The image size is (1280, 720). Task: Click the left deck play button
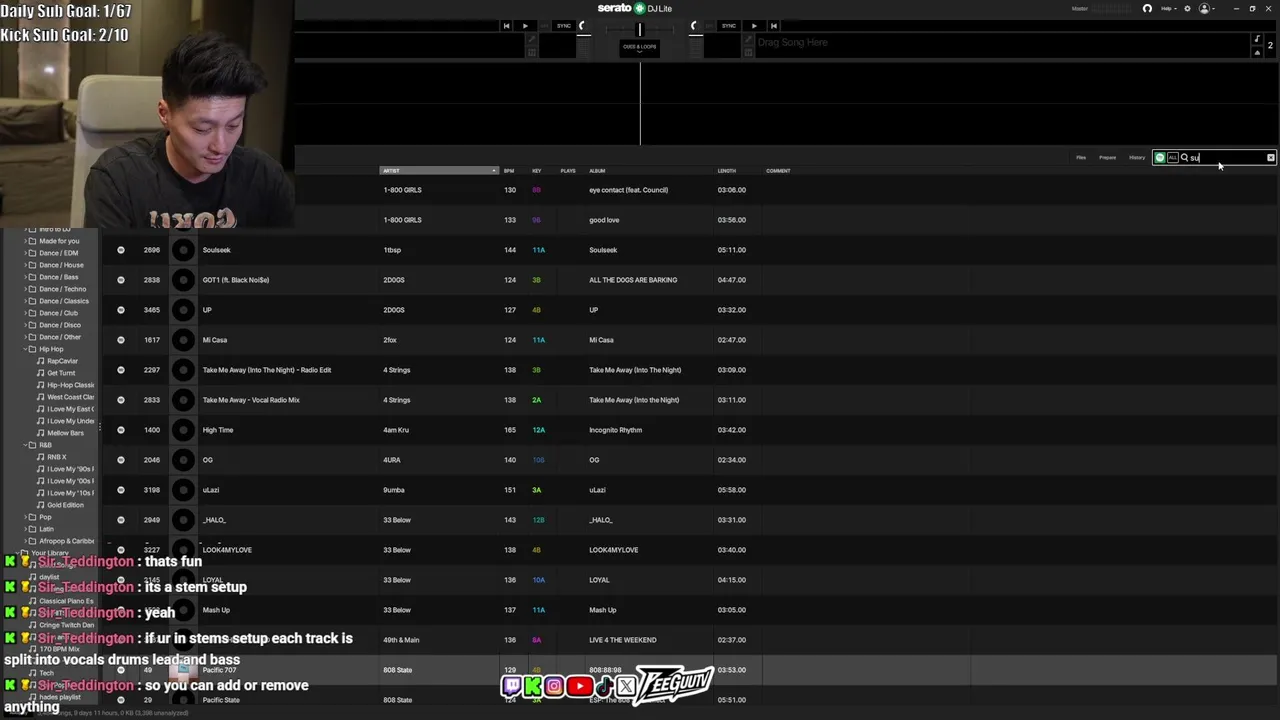pos(525,26)
